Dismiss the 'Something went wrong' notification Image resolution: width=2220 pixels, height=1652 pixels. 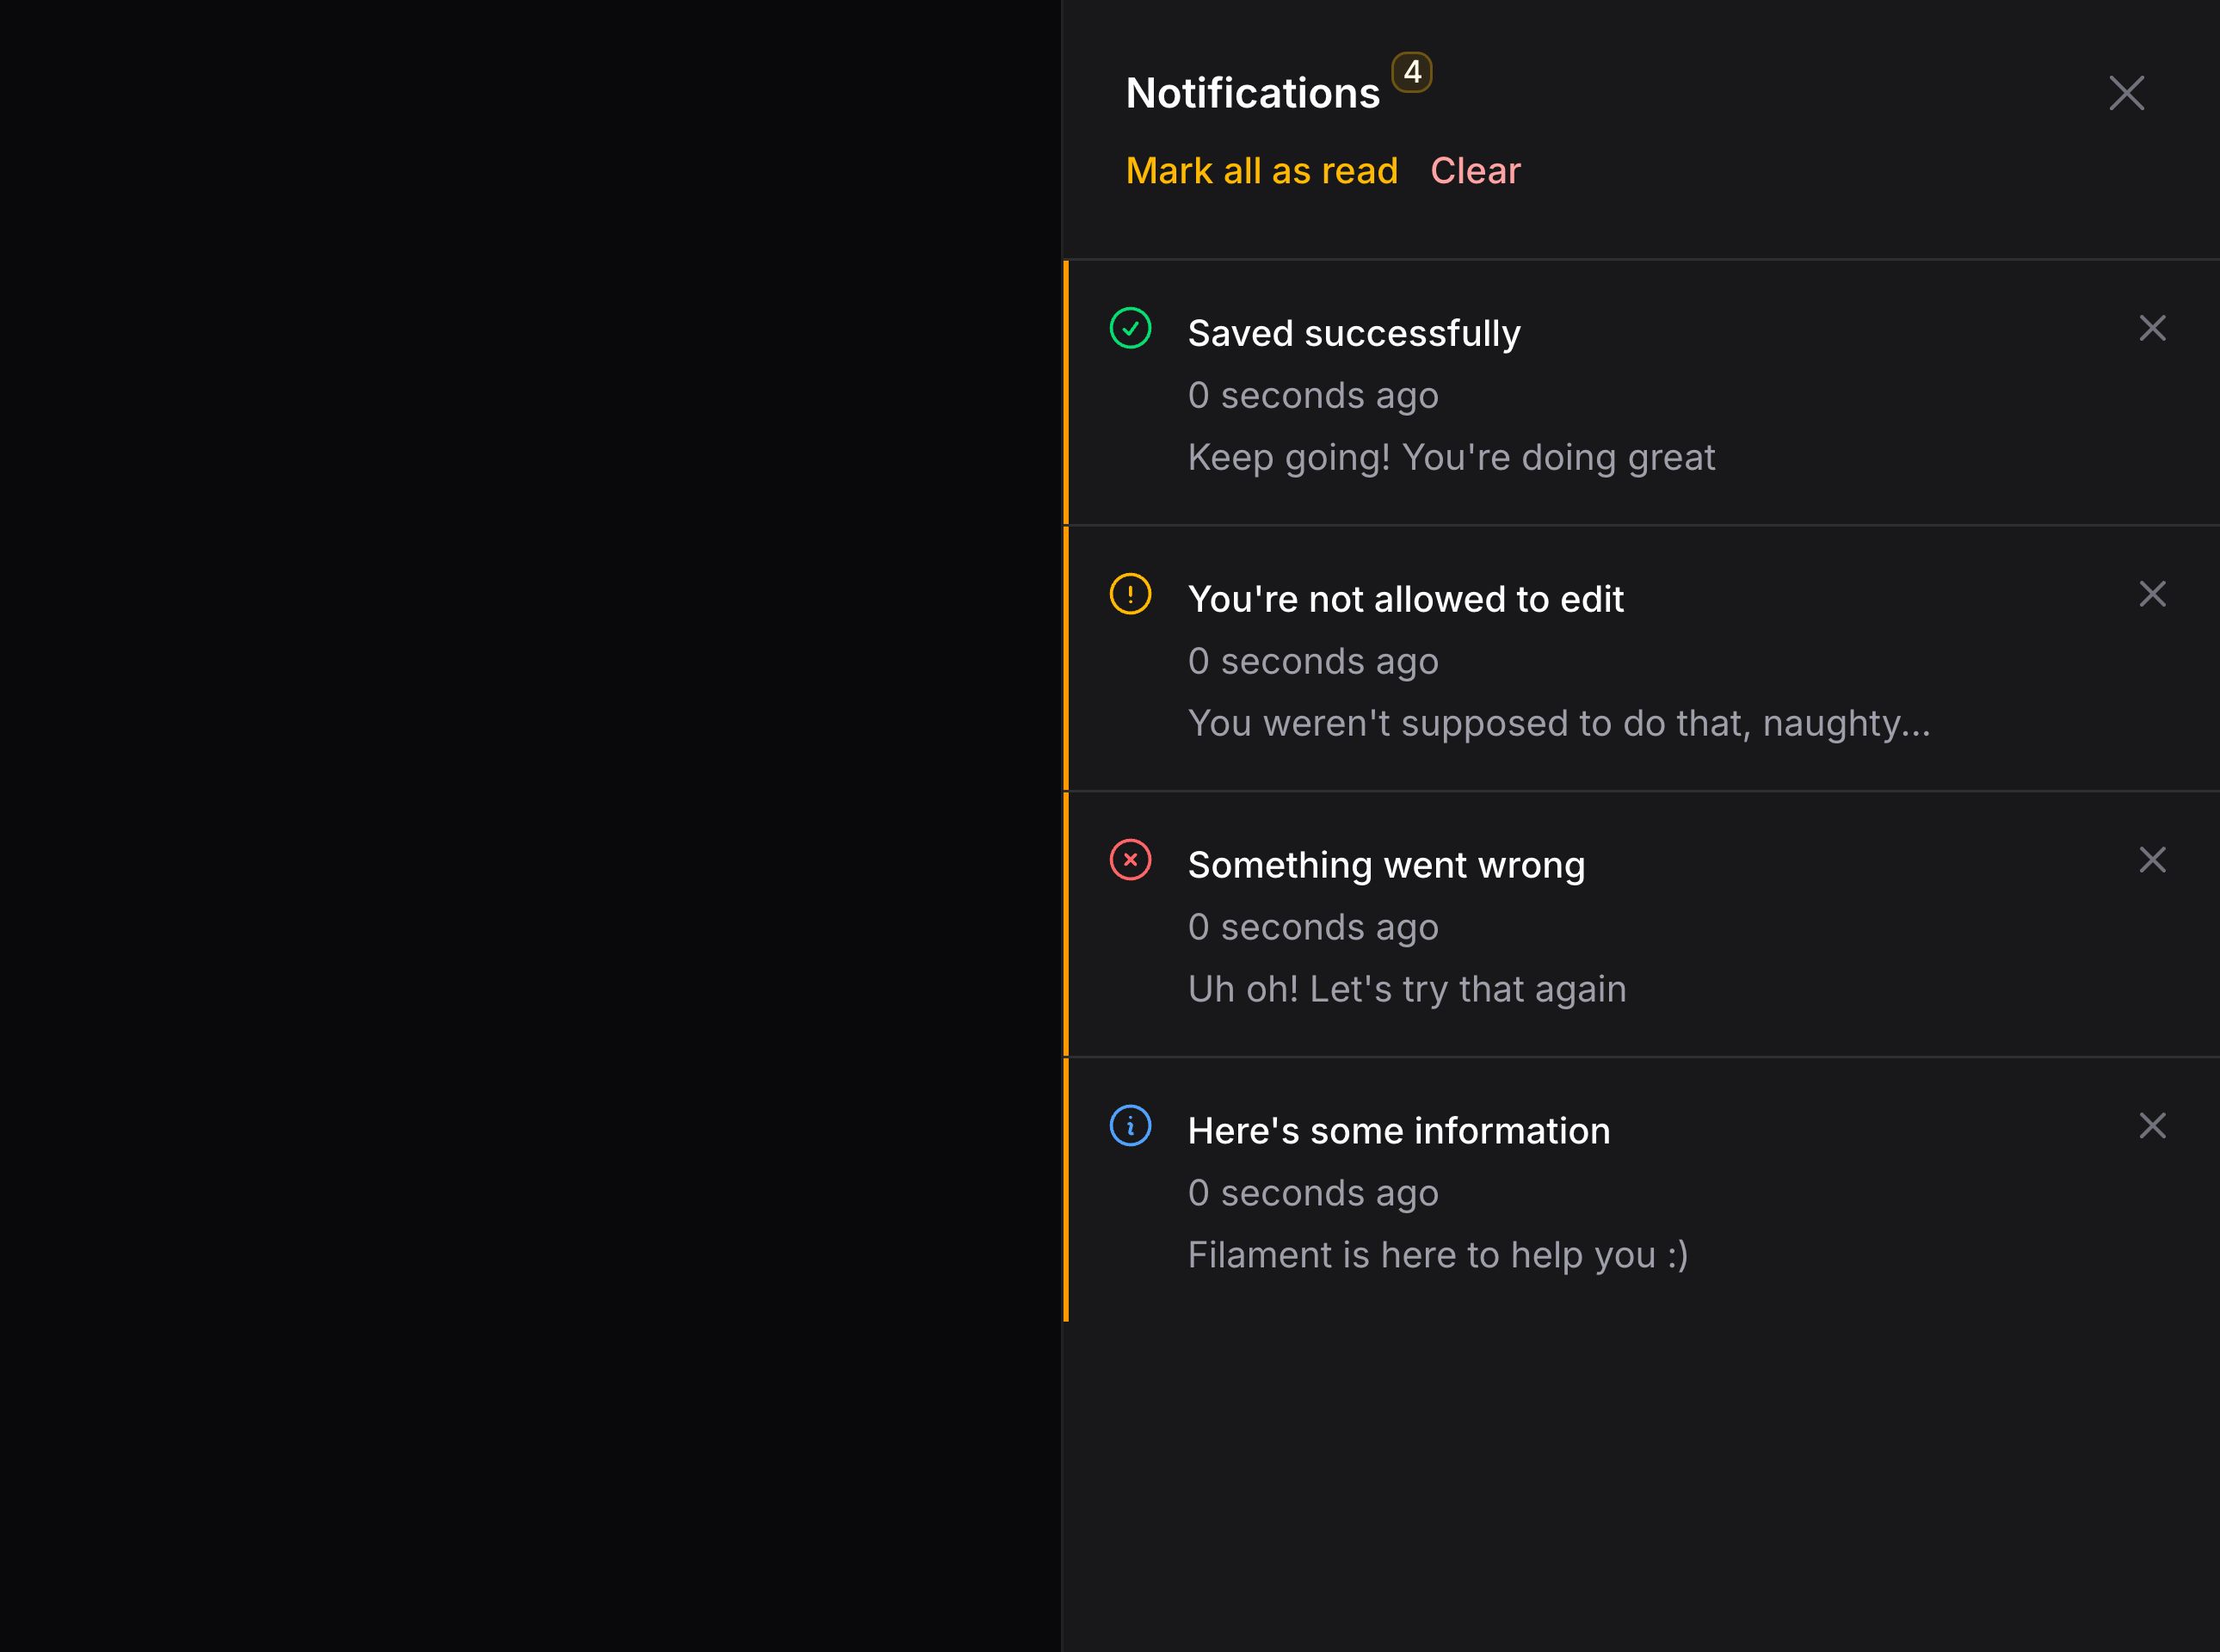click(x=2152, y=859)
